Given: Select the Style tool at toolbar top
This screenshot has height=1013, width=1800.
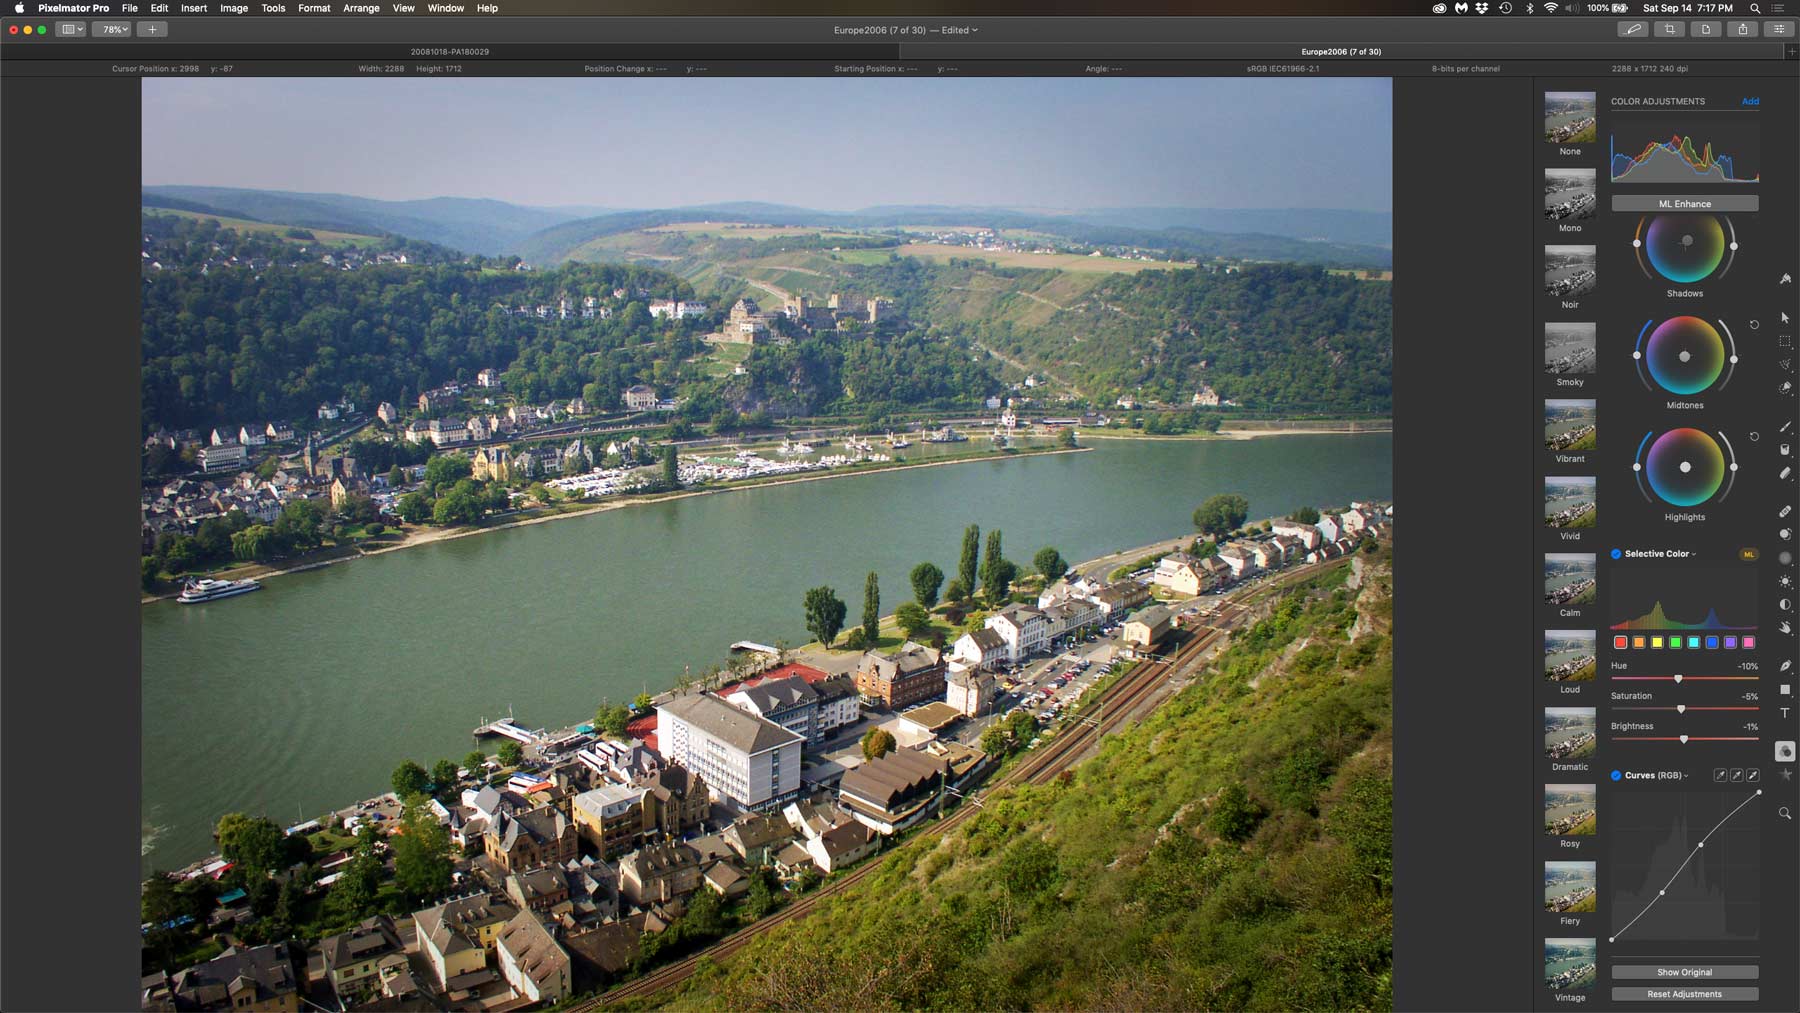Looking at the screenshot, I should (x=1785, y=279).
